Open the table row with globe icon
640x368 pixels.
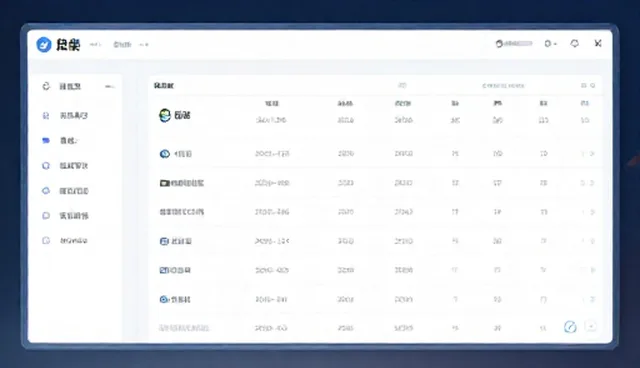[x=376, y=115]
